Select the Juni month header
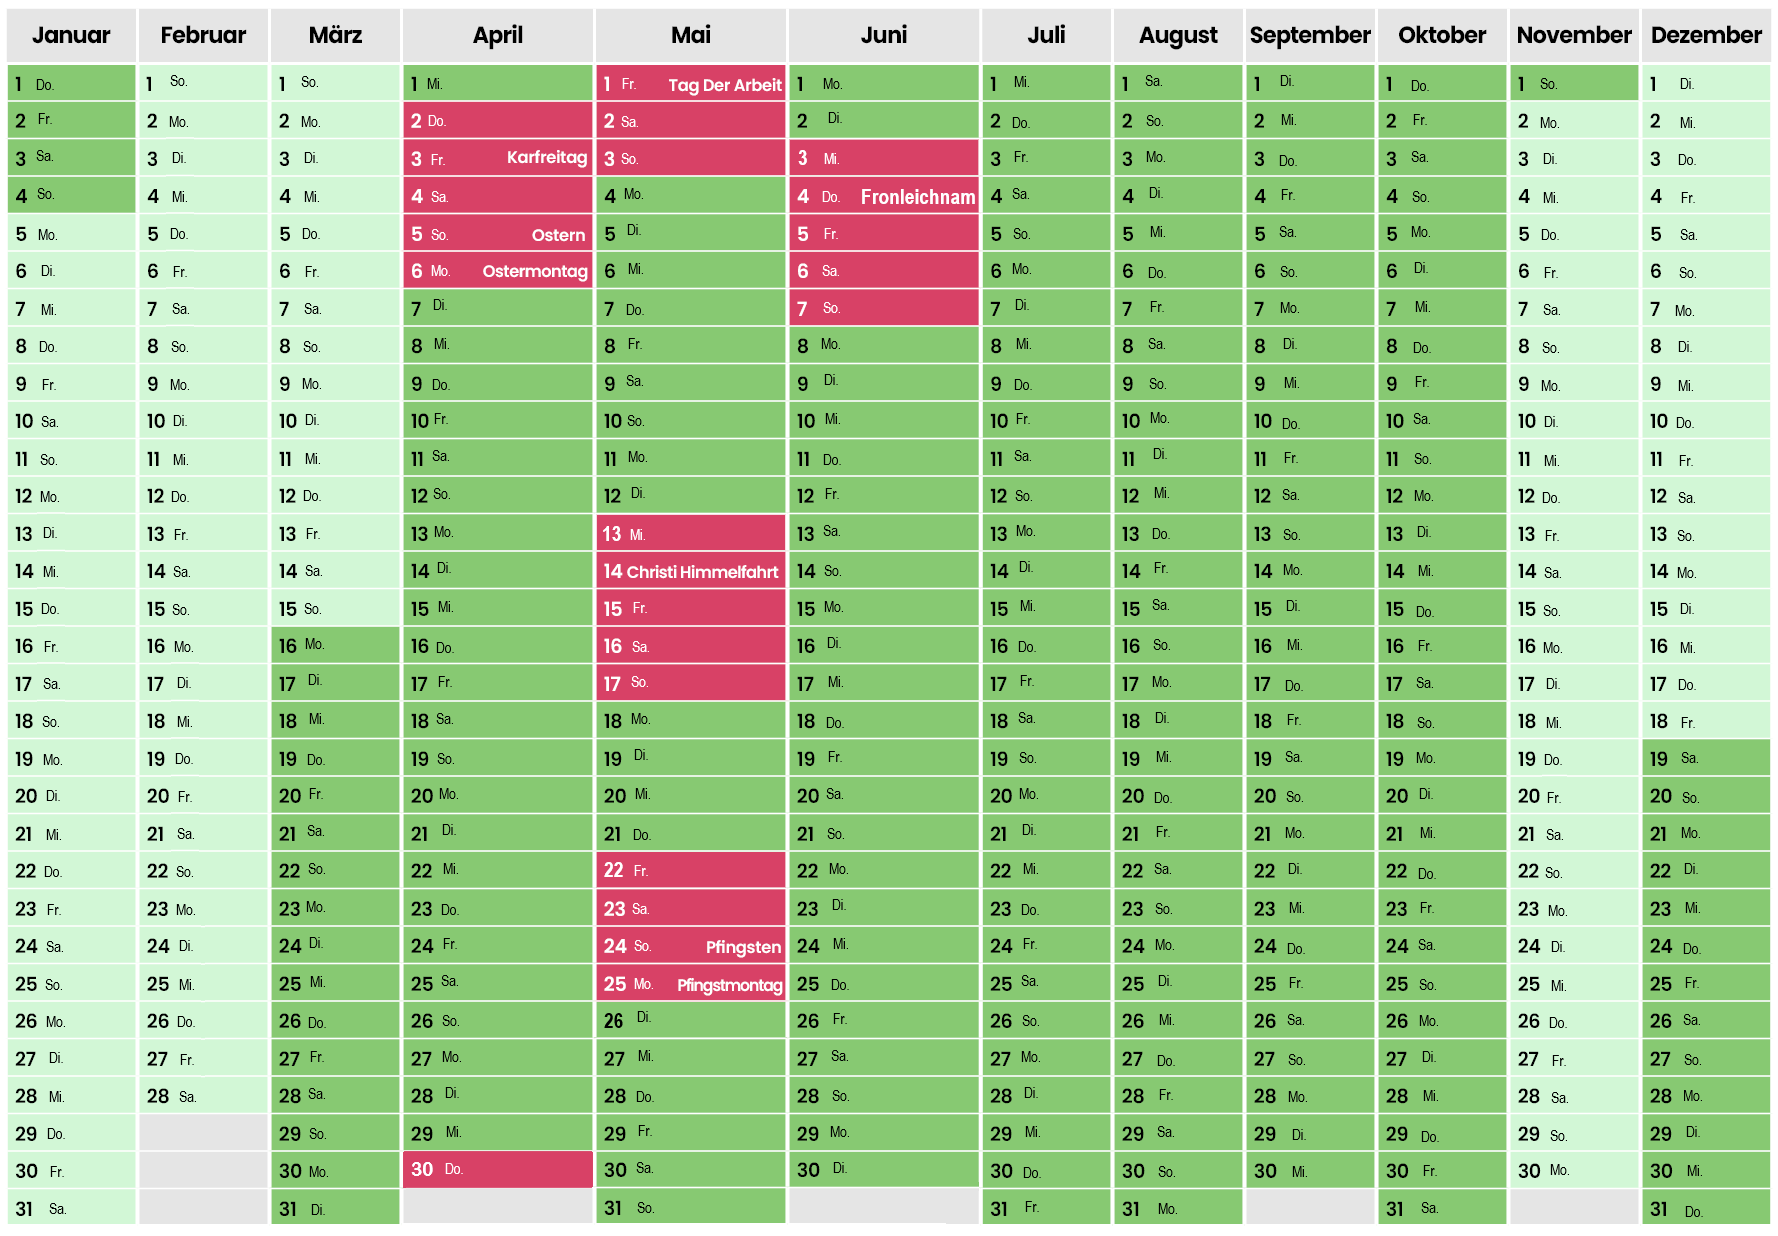Image resolution: width=1778 pixels, height=1236 pixels. click(884, 36)
